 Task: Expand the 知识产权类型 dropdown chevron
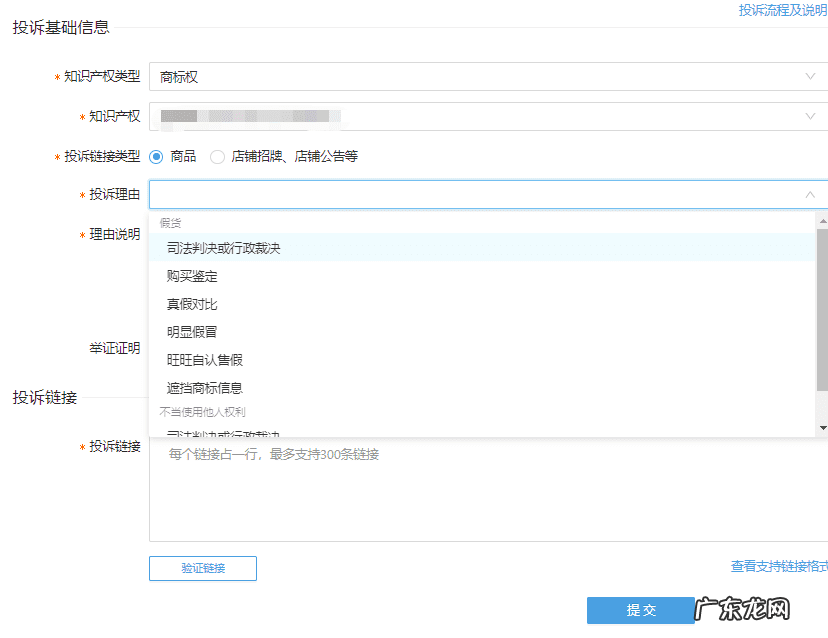tap(810, 76)
